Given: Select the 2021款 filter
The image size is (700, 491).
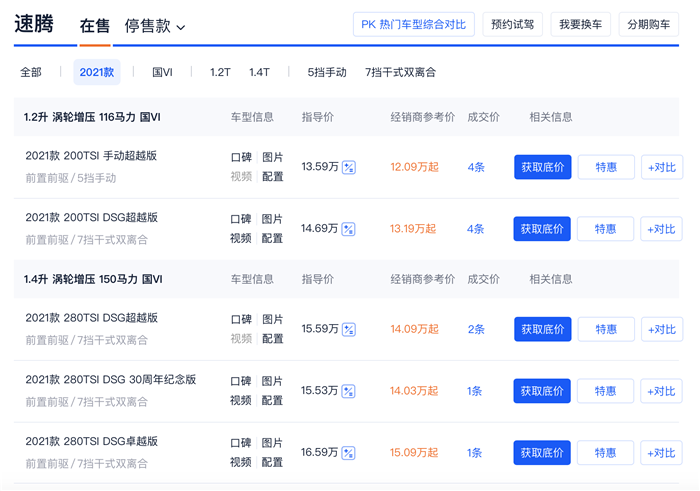Looking at the screenshot, I should [x=97, y=72].
